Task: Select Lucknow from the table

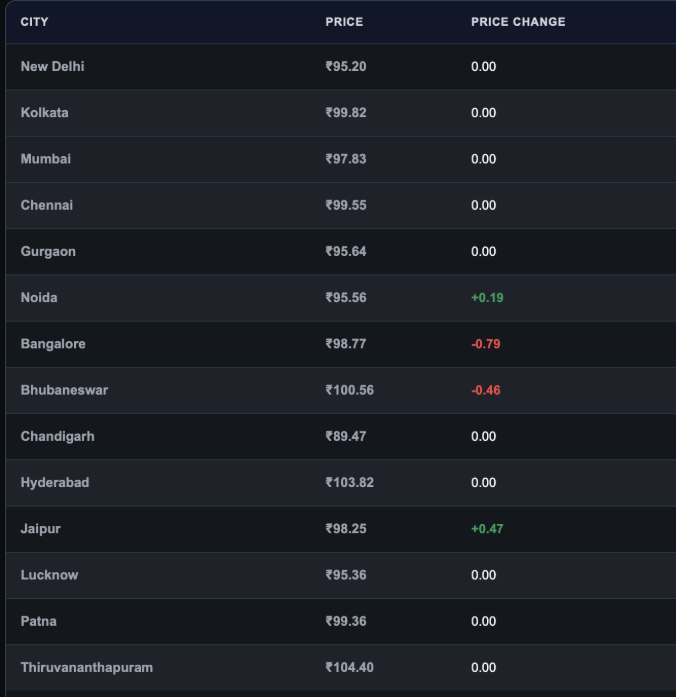Action: pyautogui.click(x=49, y=575)
